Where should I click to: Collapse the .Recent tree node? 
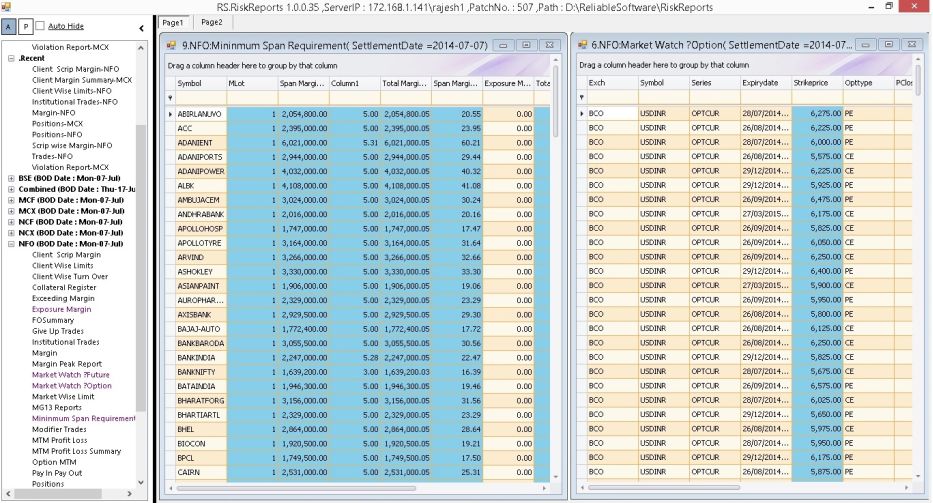click(x=11, y=58)
